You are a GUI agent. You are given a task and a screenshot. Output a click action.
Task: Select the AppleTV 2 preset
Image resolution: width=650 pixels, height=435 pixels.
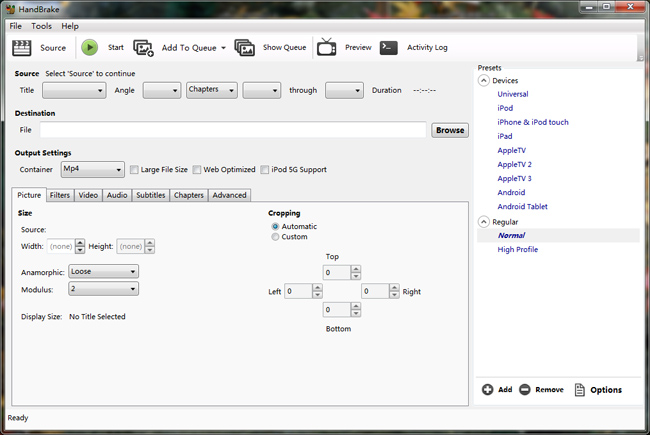click(514, 165)
